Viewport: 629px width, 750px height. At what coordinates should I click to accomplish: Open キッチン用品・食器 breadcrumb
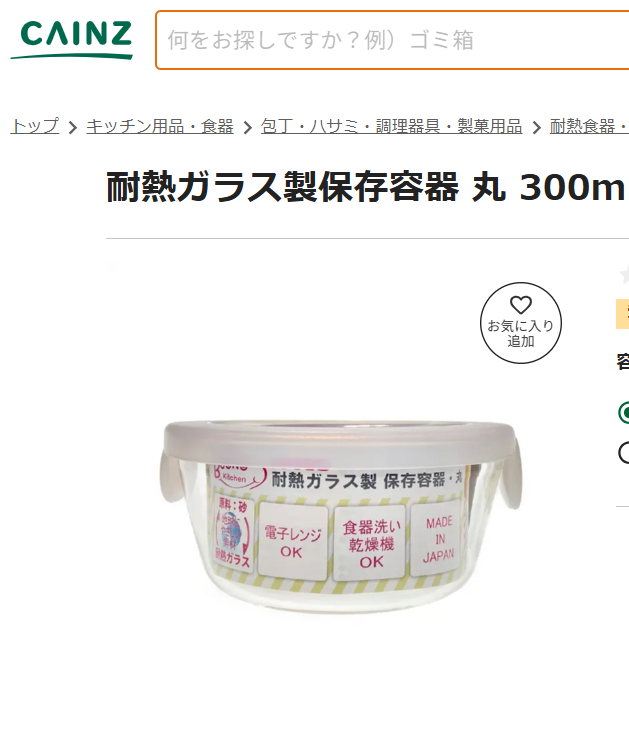tap(160, 126)
